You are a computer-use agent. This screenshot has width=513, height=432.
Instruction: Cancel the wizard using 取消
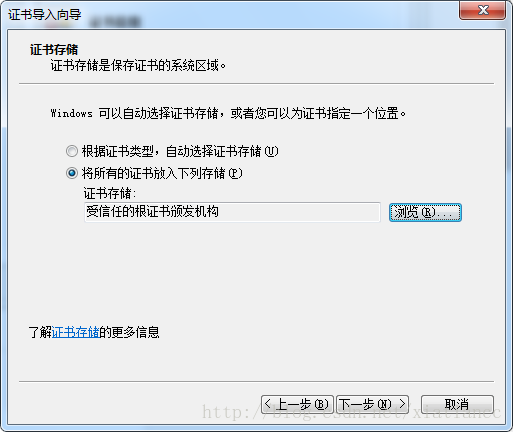pyautogui.click(x=457, y=404)
